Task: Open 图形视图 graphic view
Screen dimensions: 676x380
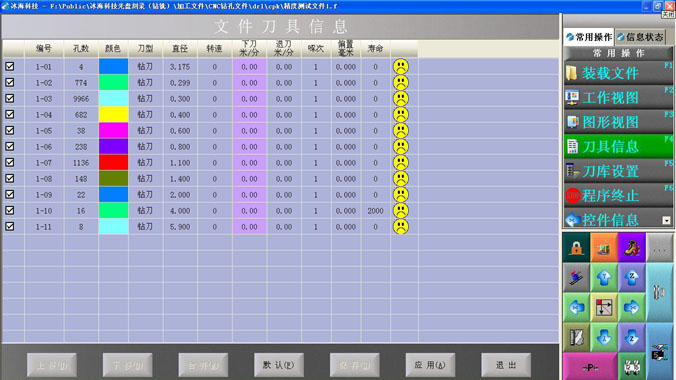Action: pos(618,122)
